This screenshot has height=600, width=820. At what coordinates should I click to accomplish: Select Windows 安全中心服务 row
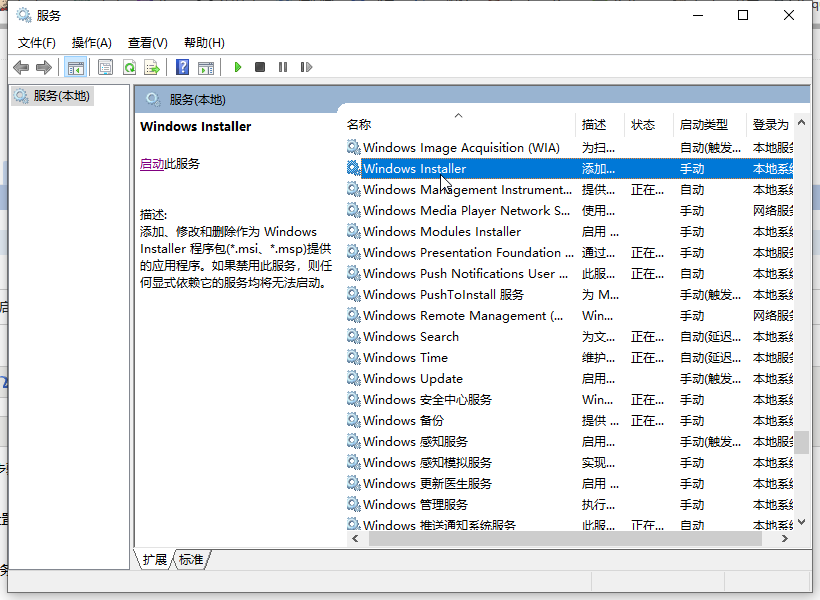tap(570, 400)
